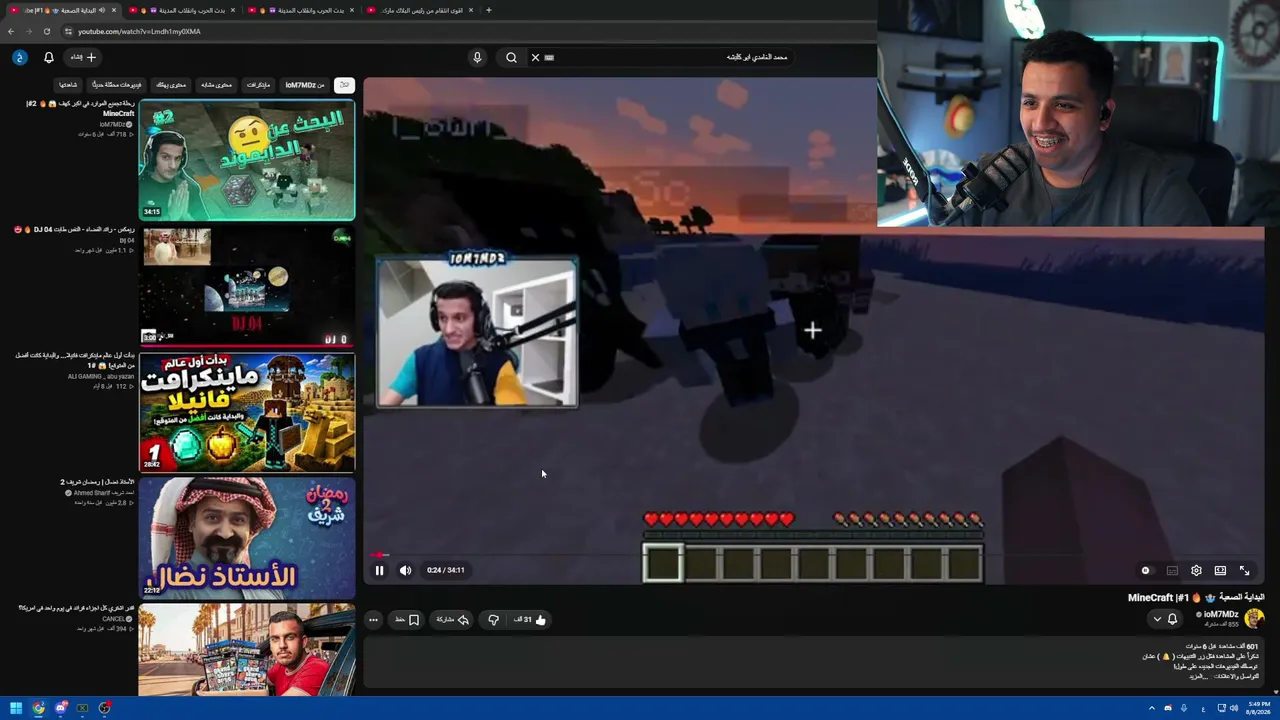Select the 'الكل' filter chip
1280x720 pixels.
(x=344, y=85)
